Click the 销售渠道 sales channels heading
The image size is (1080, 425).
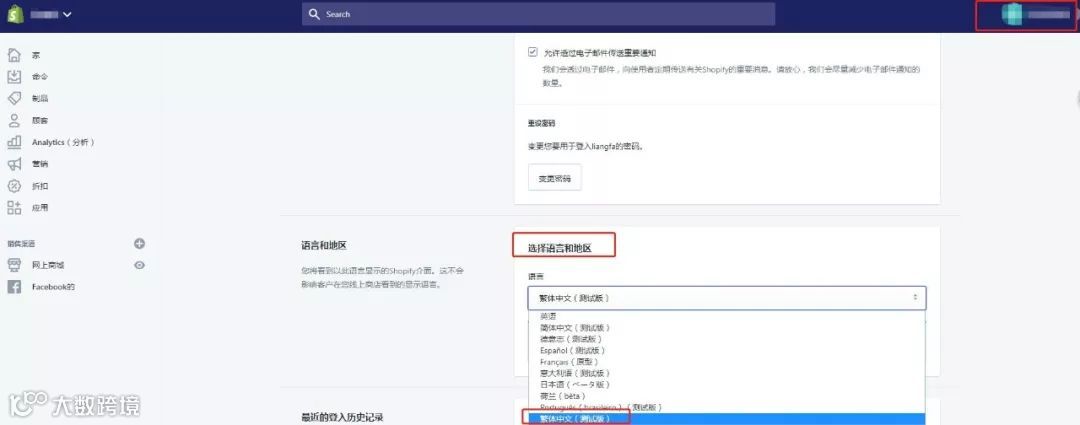[21, 244]
